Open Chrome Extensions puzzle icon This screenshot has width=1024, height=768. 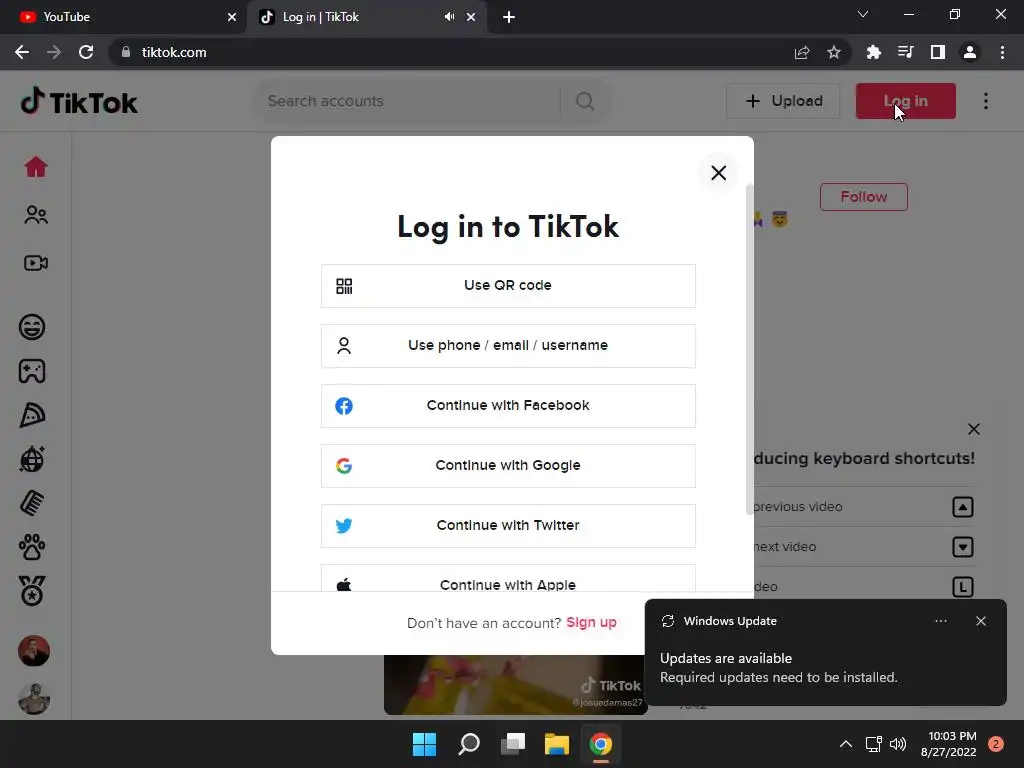click(873, 52)
